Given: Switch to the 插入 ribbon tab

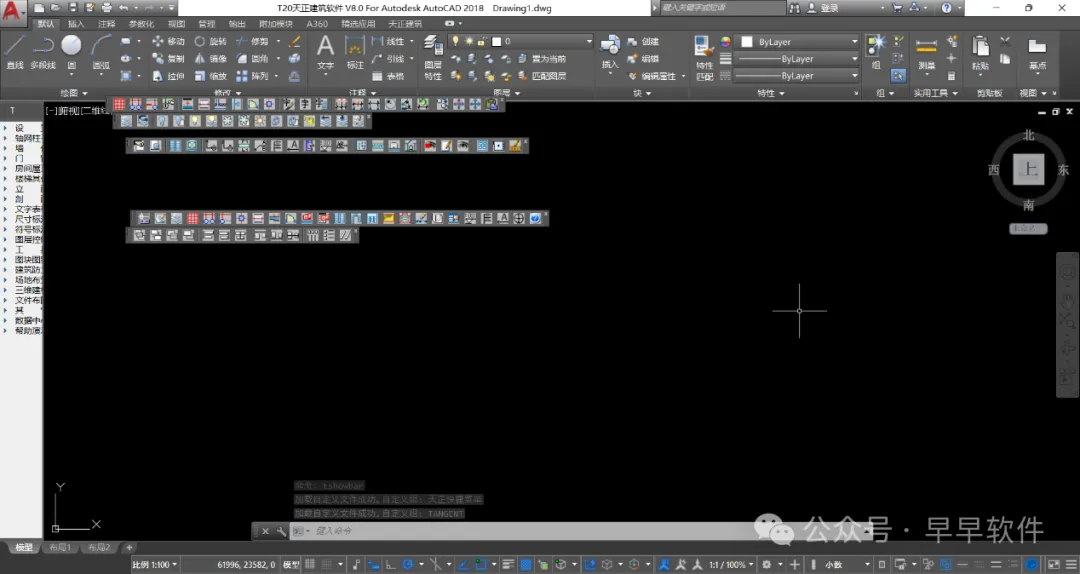Looking at the screenshot, I should coord(76,23).
